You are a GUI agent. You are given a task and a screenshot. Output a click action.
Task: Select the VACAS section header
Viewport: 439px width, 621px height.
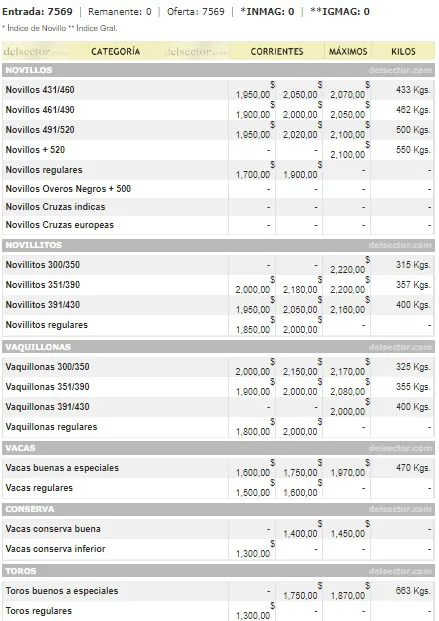218,448
